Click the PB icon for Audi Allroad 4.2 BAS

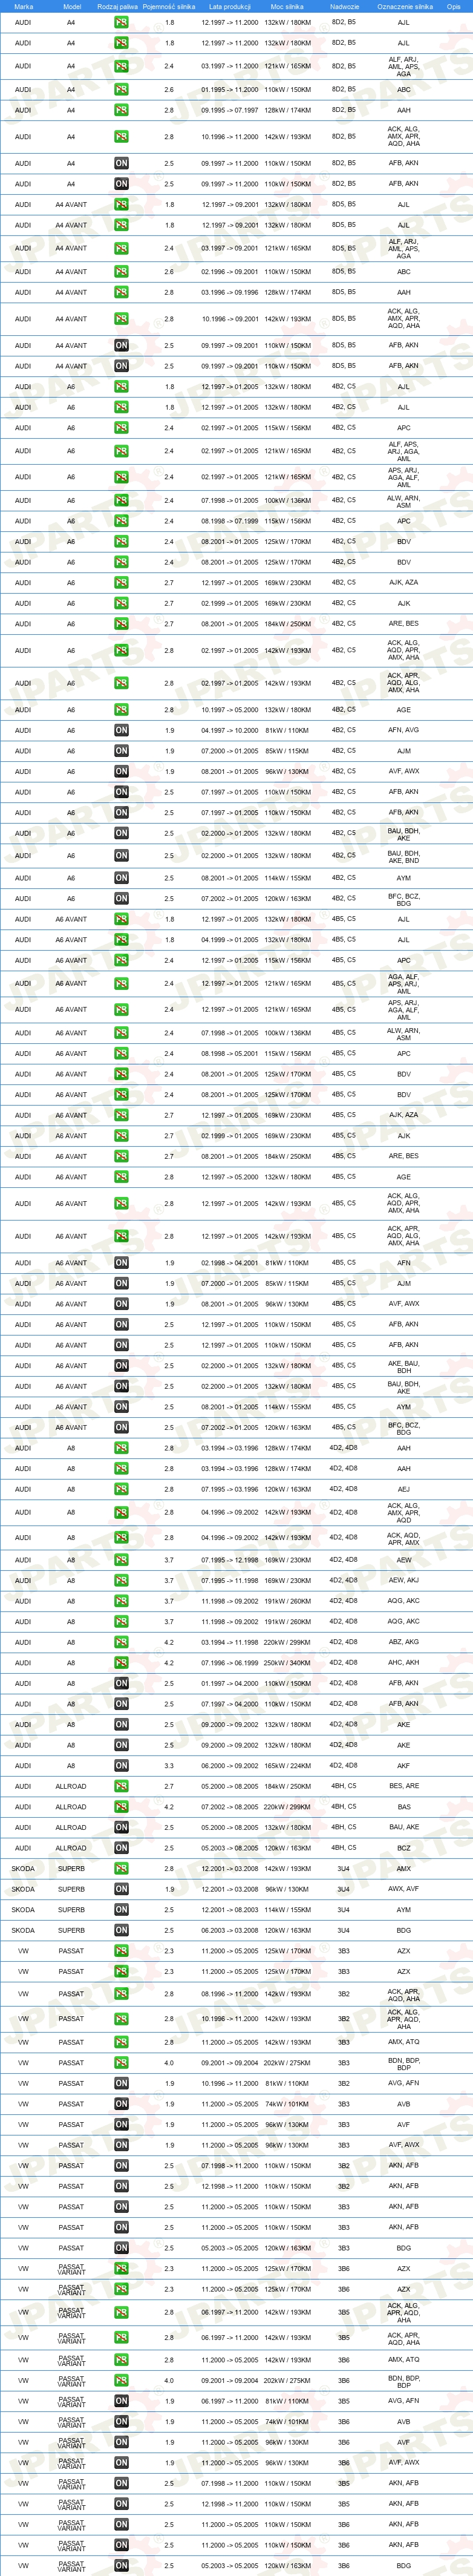pos(121,1807)
